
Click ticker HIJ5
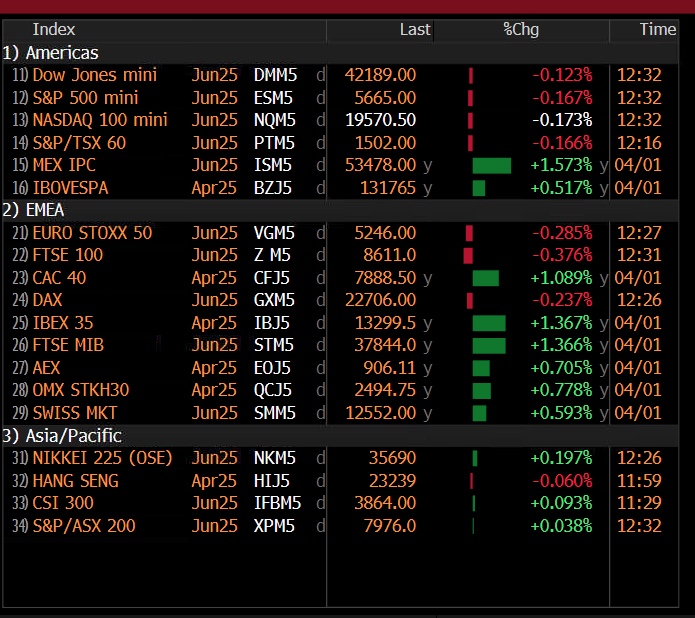coord(271,481)
